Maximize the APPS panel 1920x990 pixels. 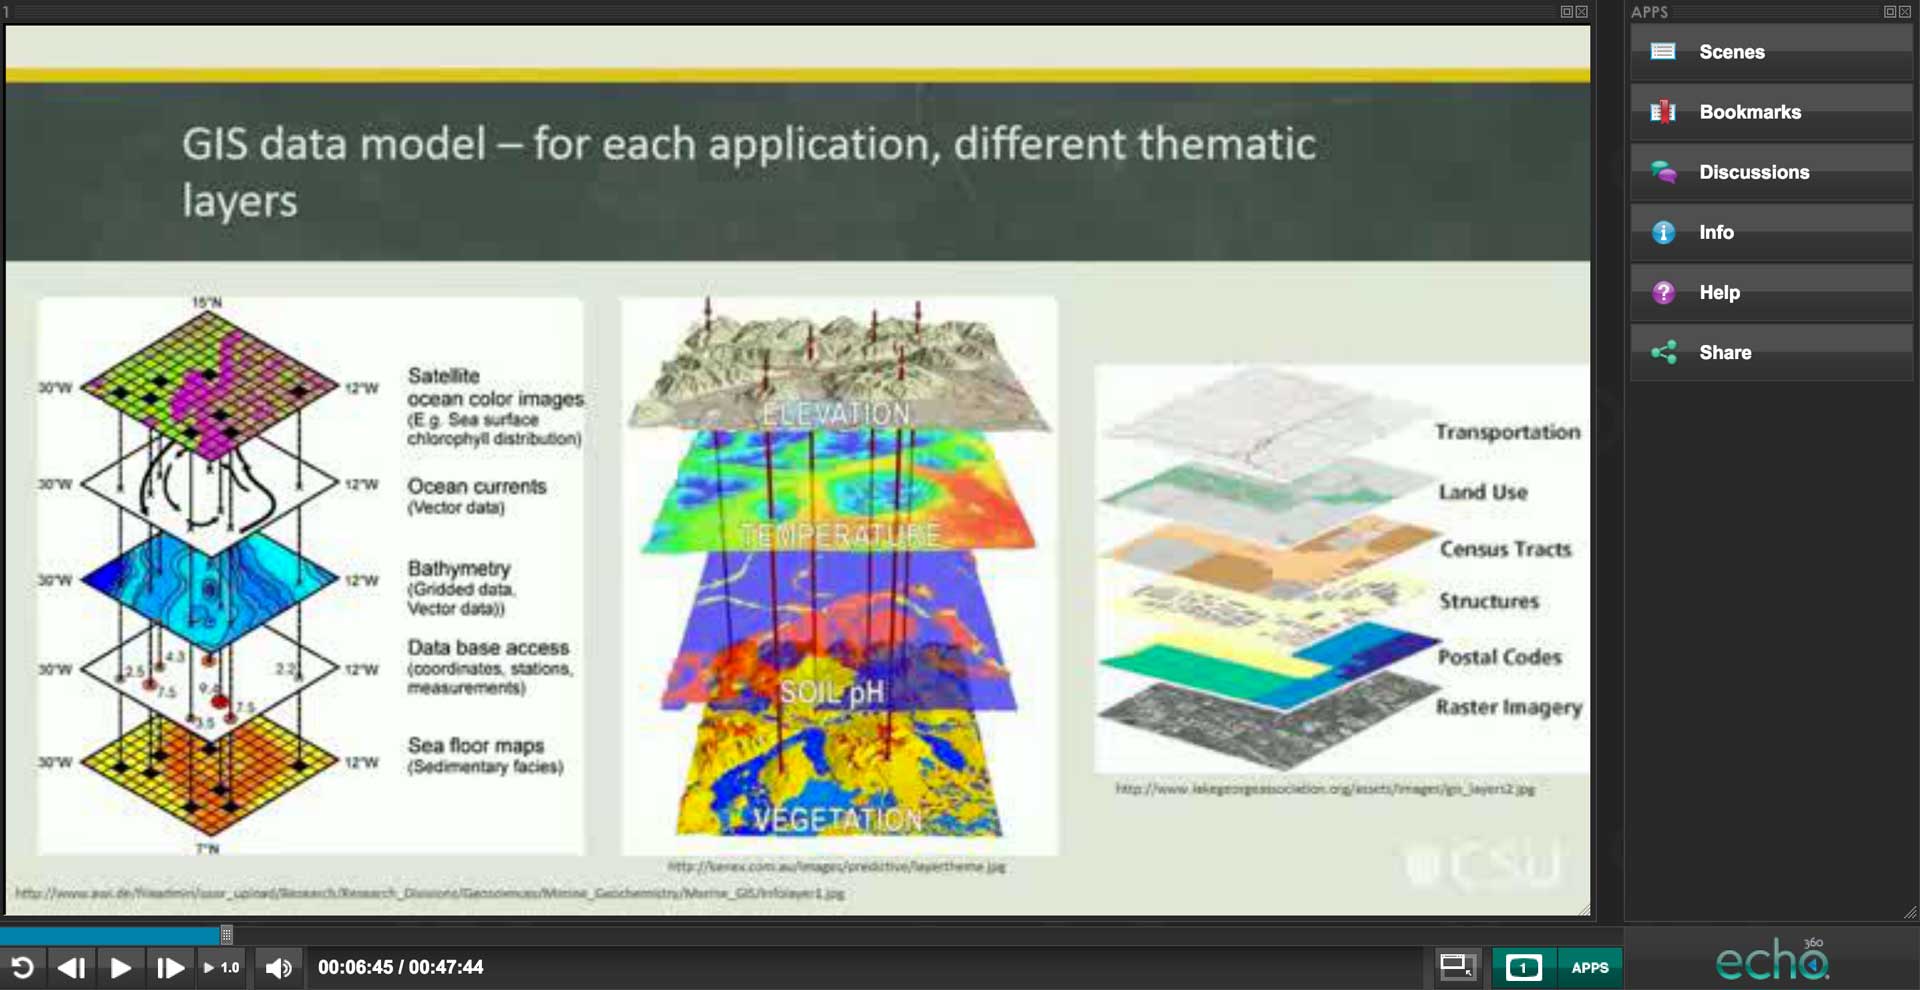pos(1889,12)
